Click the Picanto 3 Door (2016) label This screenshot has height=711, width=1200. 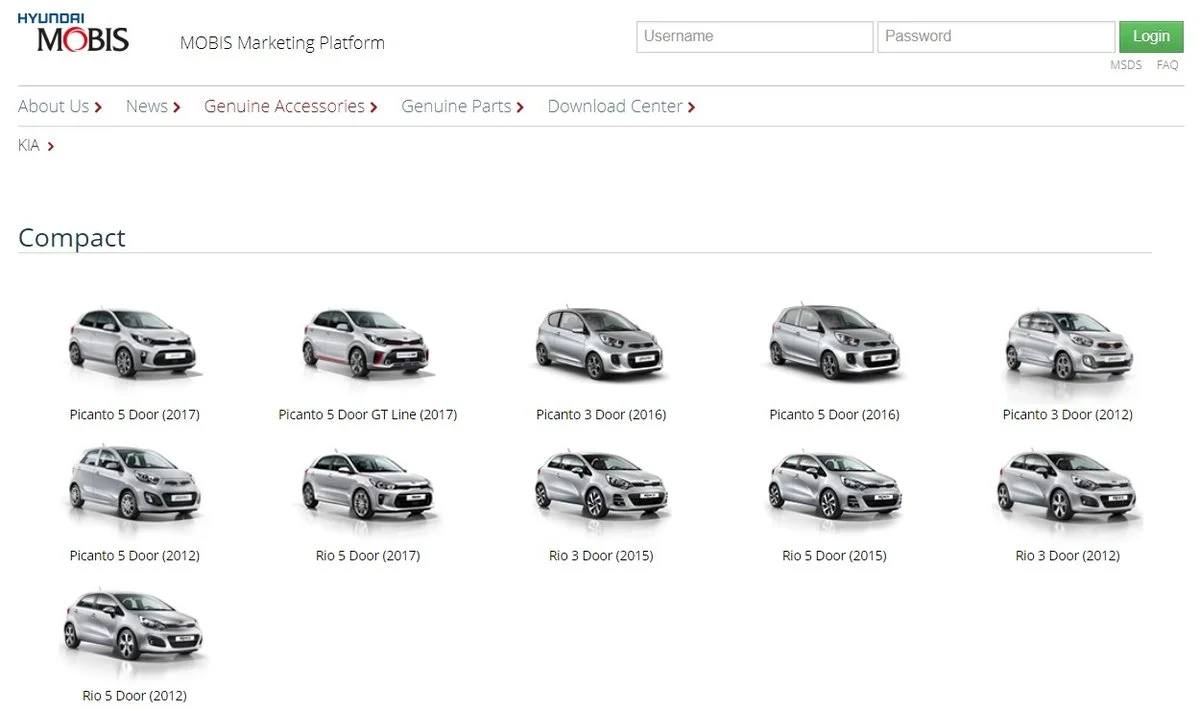point(601,414)
